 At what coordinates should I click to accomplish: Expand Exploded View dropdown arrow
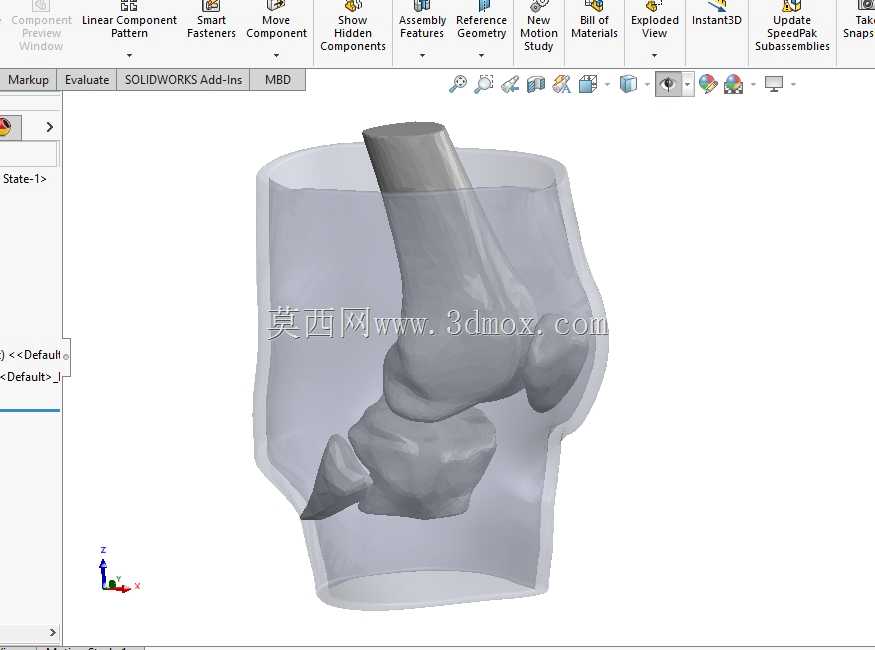(x=655, y=55)
